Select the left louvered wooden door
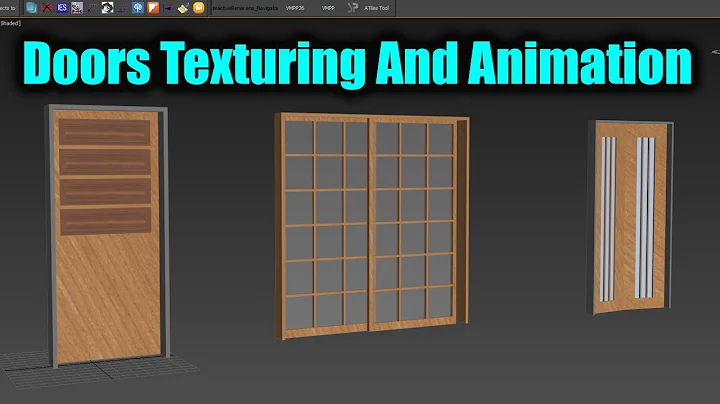Image resolution: width=720 pixels, height=404 pixels. pos(107,235)
